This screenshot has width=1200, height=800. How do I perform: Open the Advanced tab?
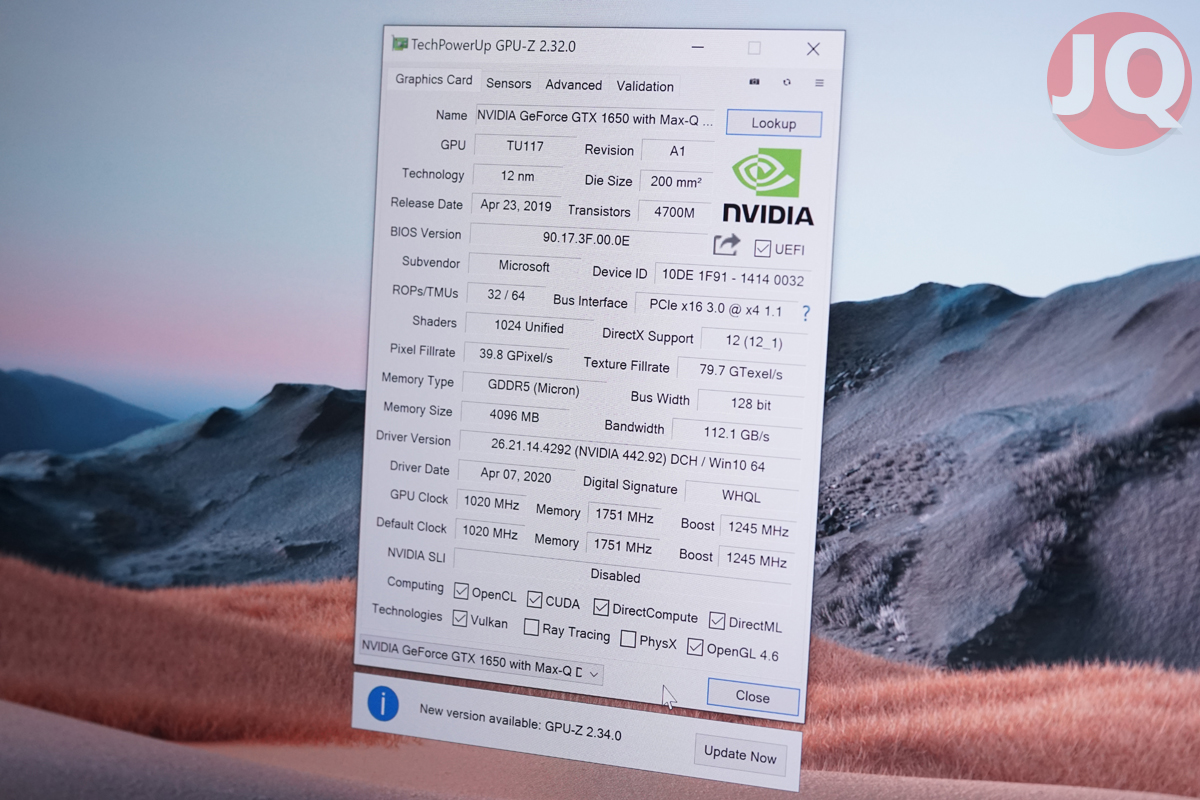pos(574,85)
